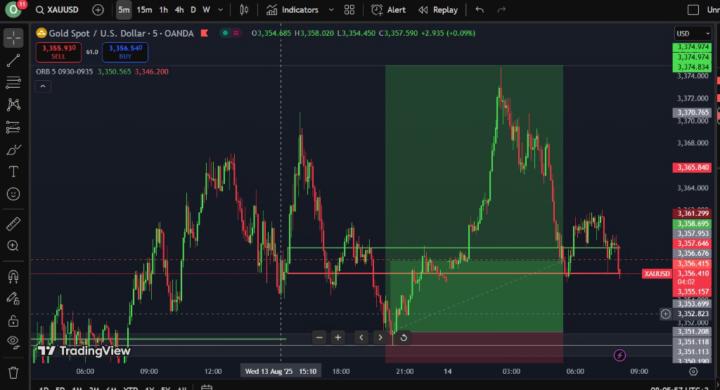Expand the indicators favorites dropdown arrow
The width and height of the screenshot is (720, 390).
pos(331,10)
